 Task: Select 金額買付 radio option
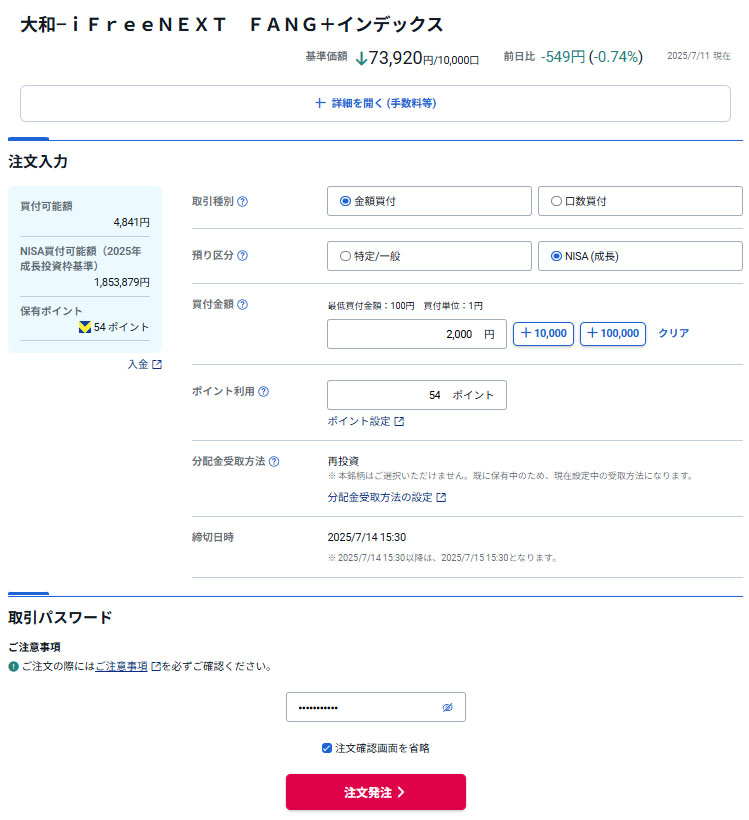tap(346, 201)
